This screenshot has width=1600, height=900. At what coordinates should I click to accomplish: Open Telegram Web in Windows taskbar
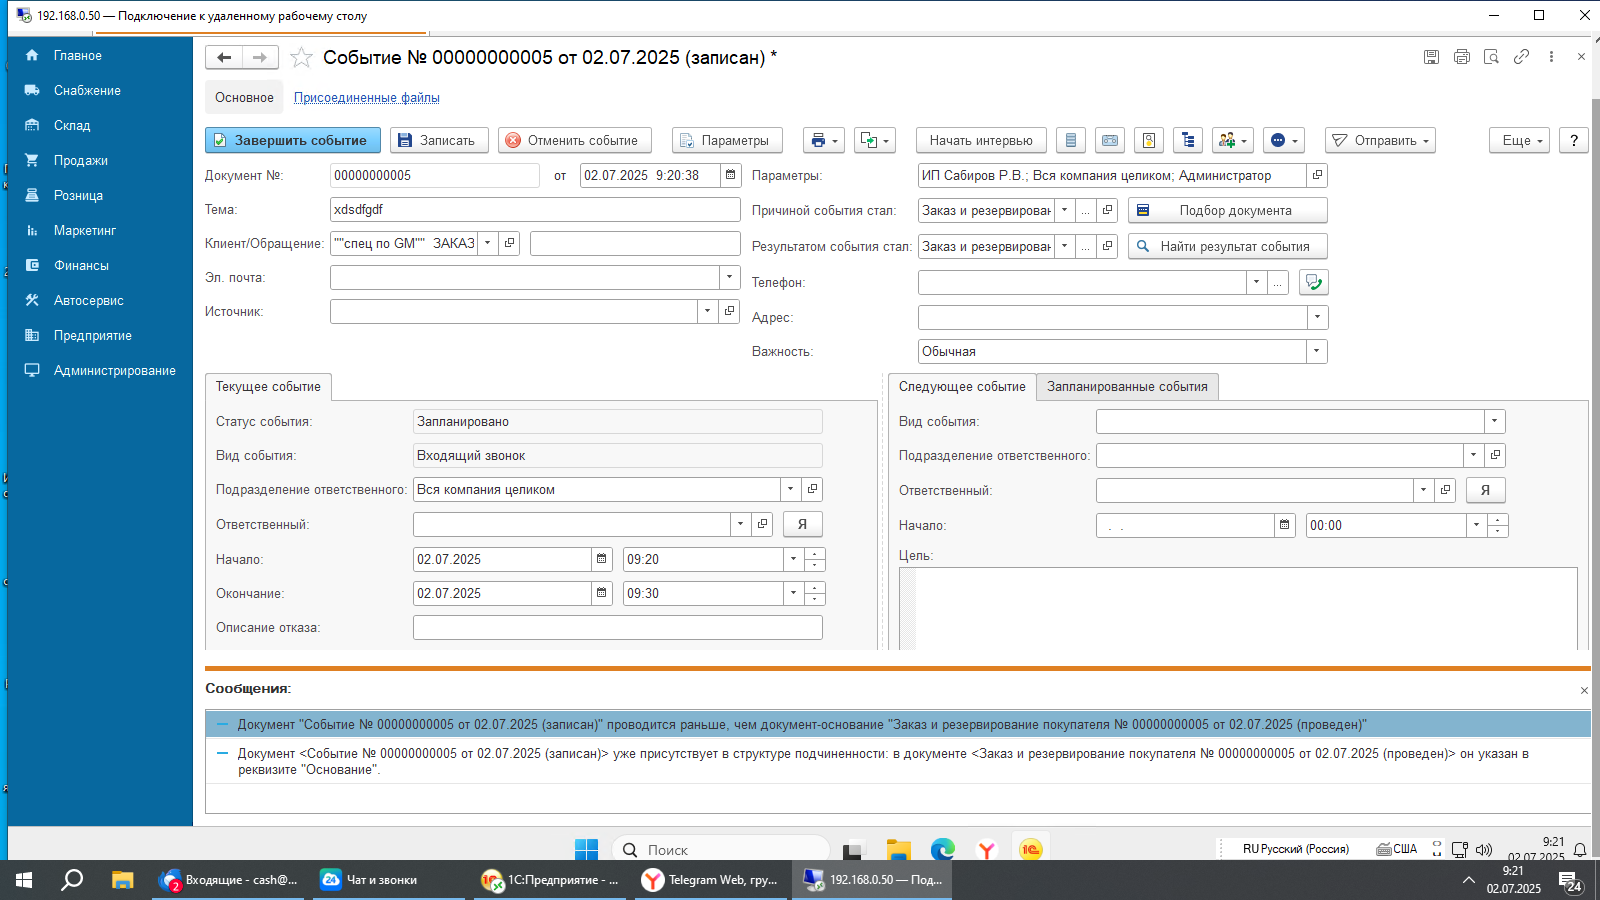(712, 880)
